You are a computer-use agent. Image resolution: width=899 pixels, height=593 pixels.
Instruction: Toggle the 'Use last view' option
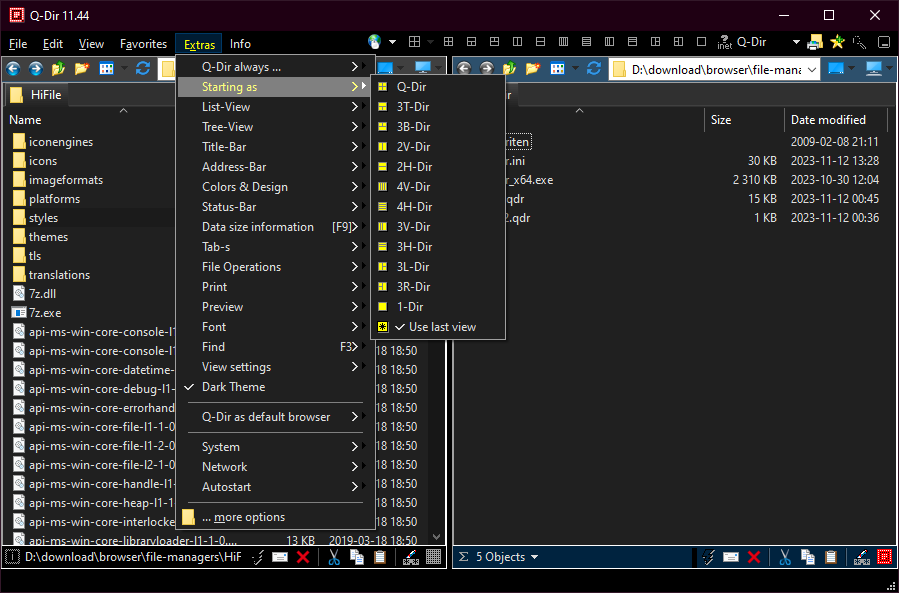tap(441, 327)
